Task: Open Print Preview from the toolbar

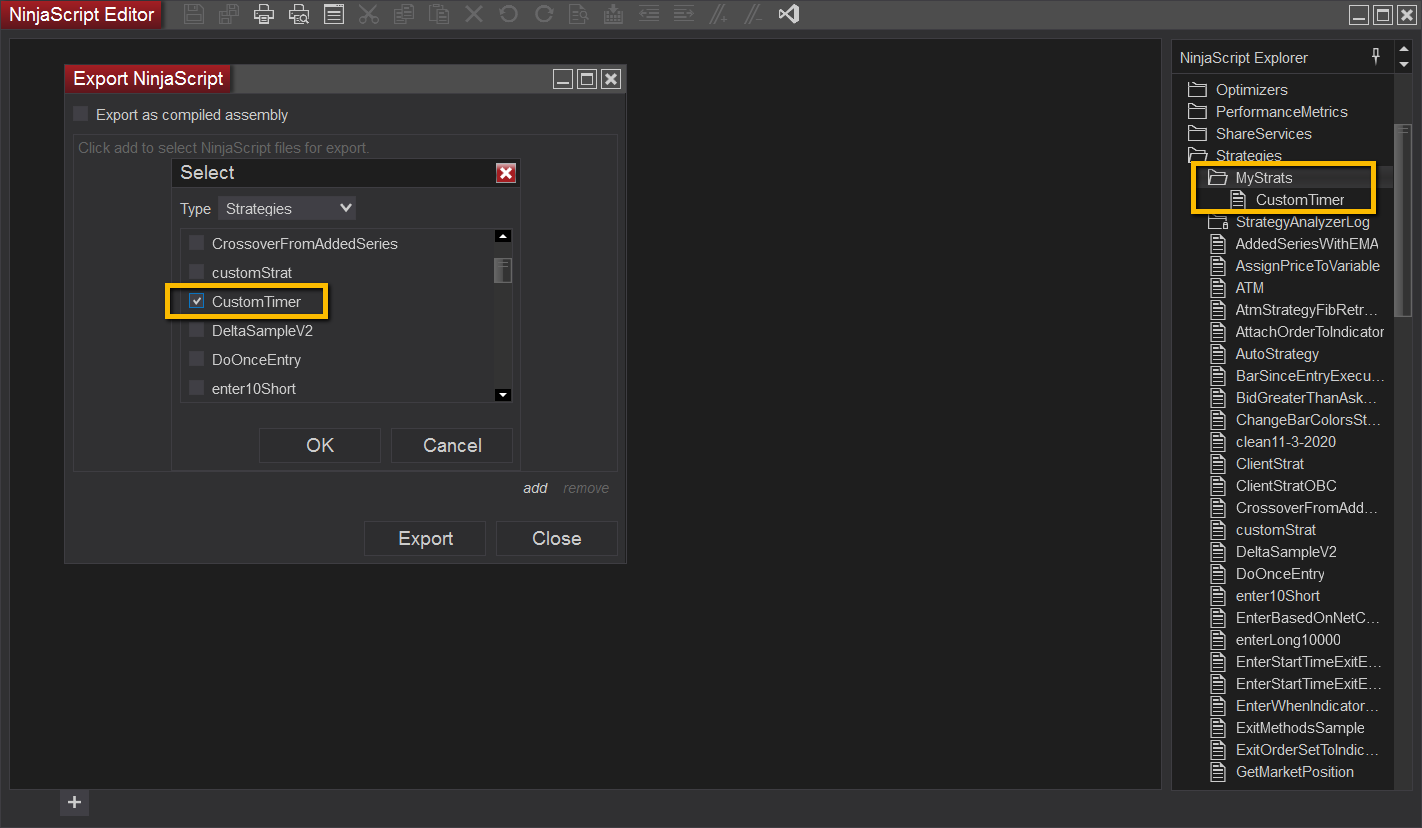Action: pyautogui.click(x=299, y=15)
